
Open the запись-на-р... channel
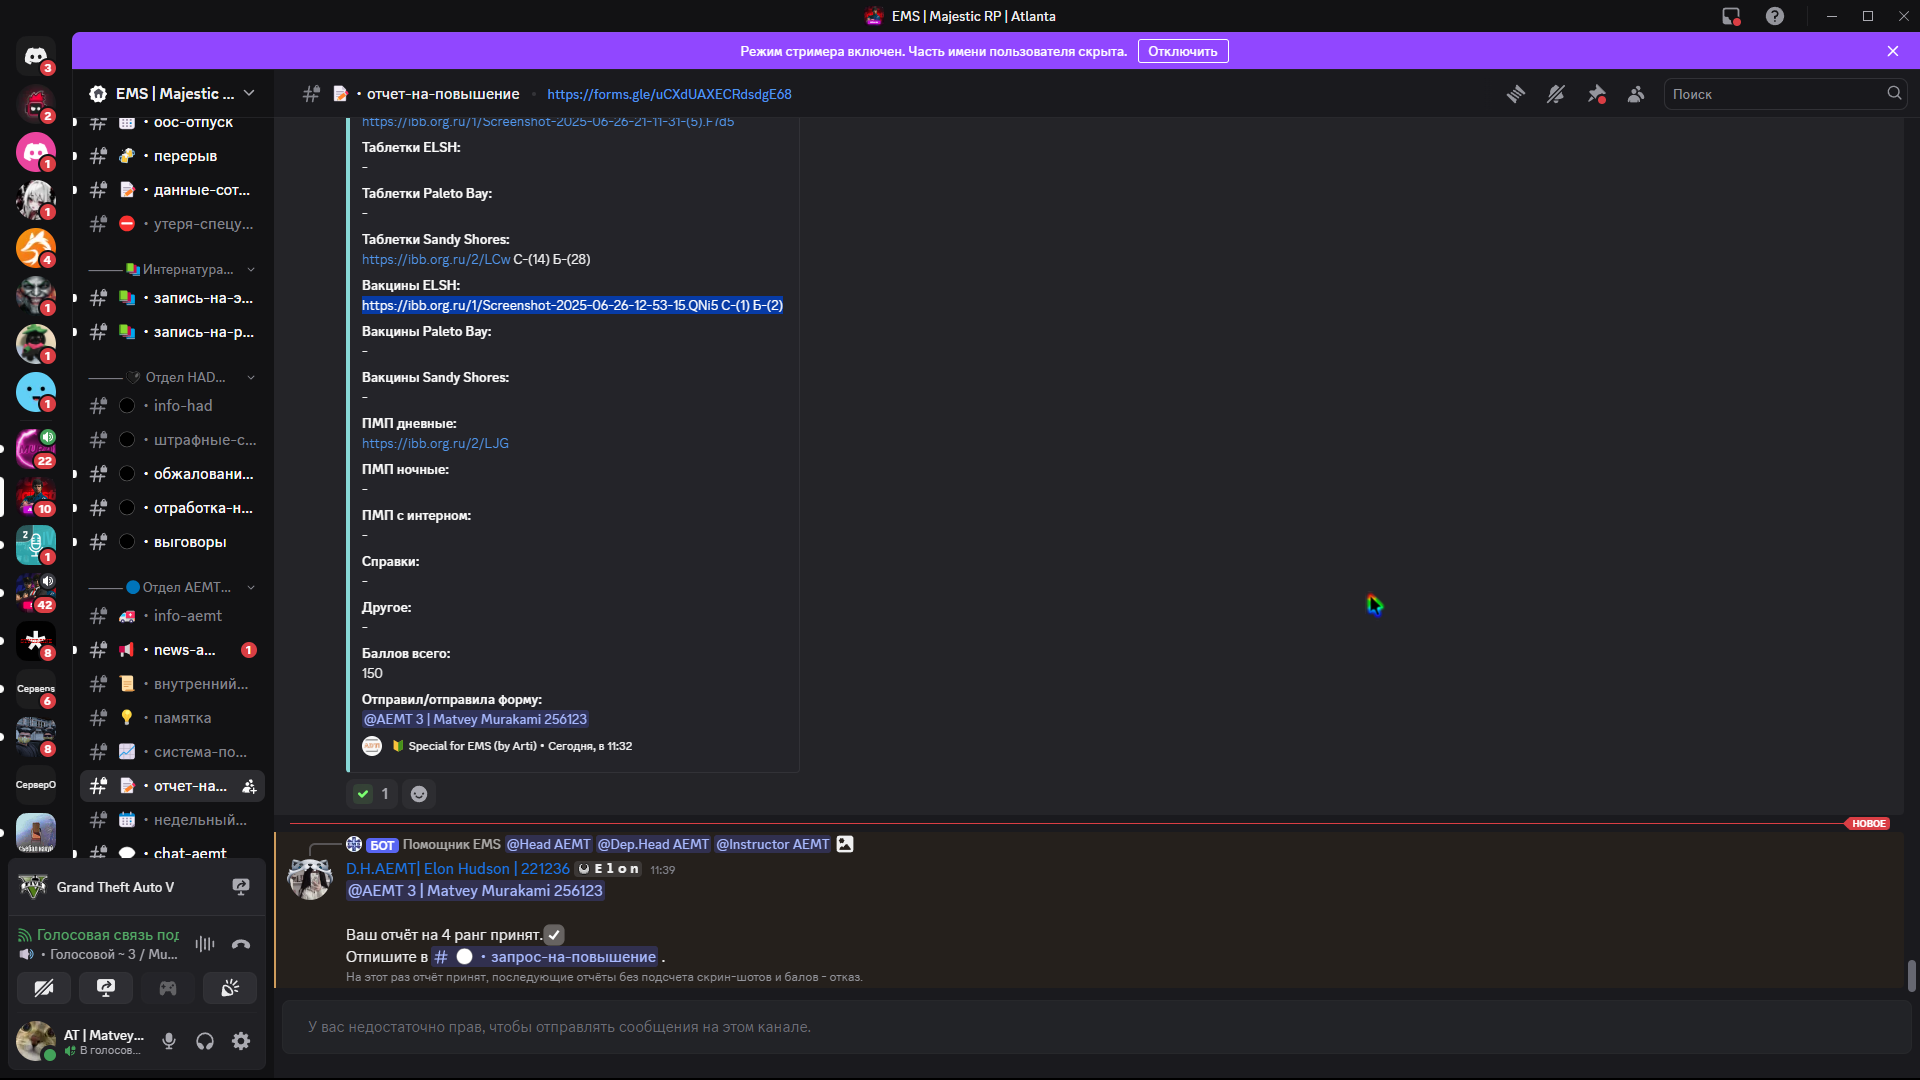pos(172,332)
